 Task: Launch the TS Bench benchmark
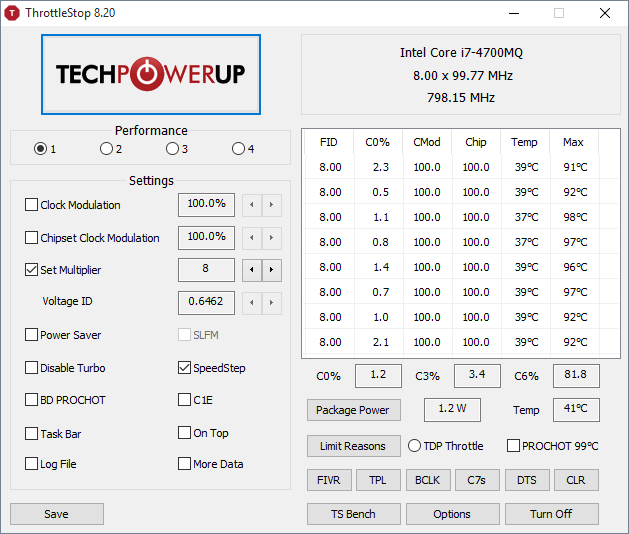point(353,514)
